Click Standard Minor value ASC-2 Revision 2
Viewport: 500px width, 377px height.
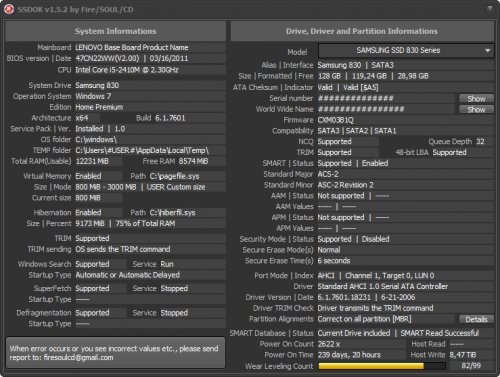click(x=346, y=185)
